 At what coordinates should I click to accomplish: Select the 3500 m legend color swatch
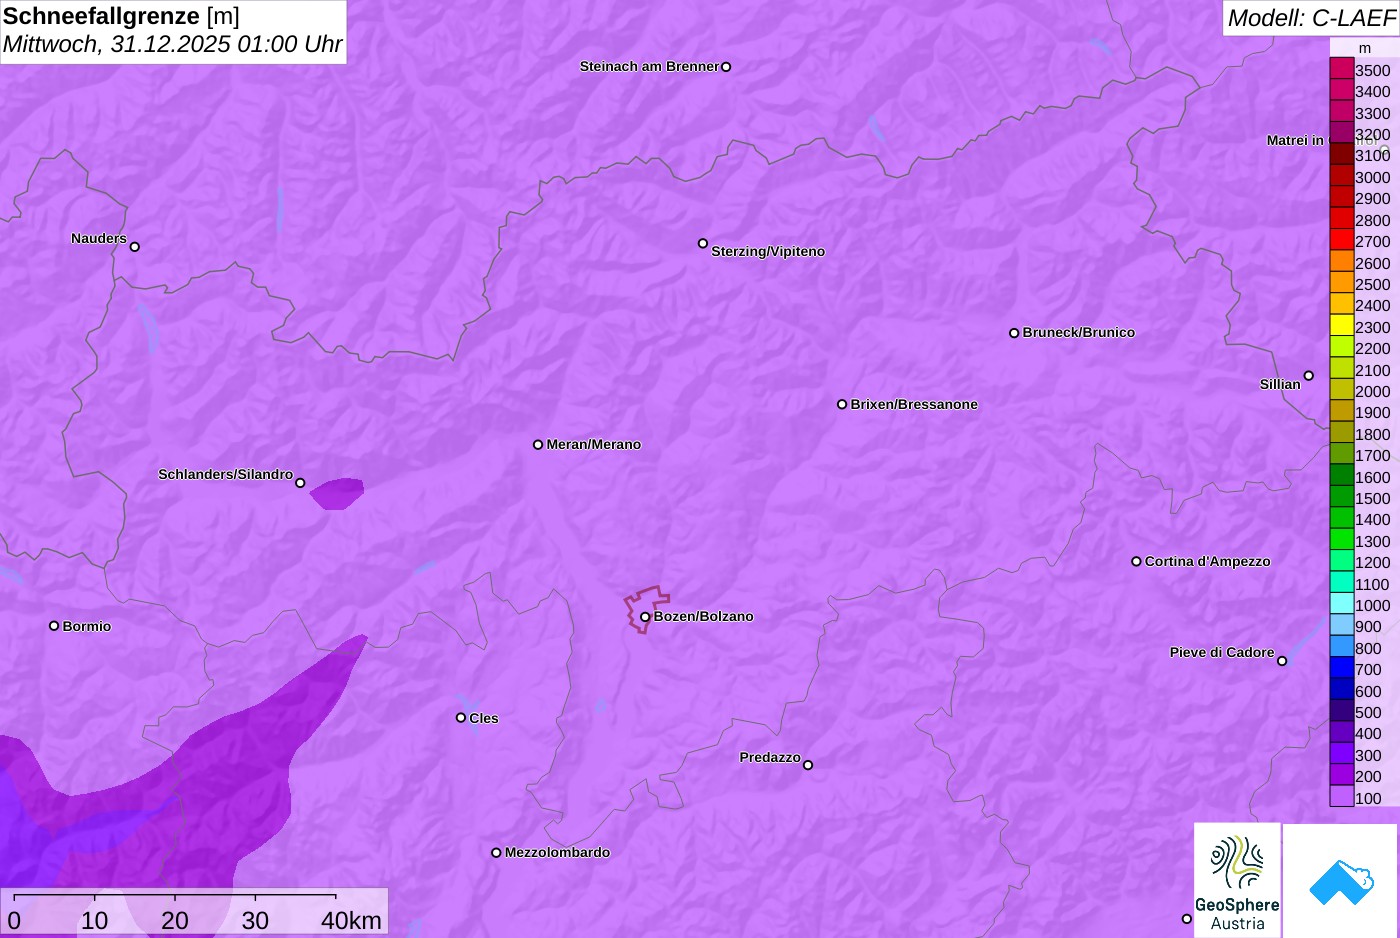point(1341,69)
